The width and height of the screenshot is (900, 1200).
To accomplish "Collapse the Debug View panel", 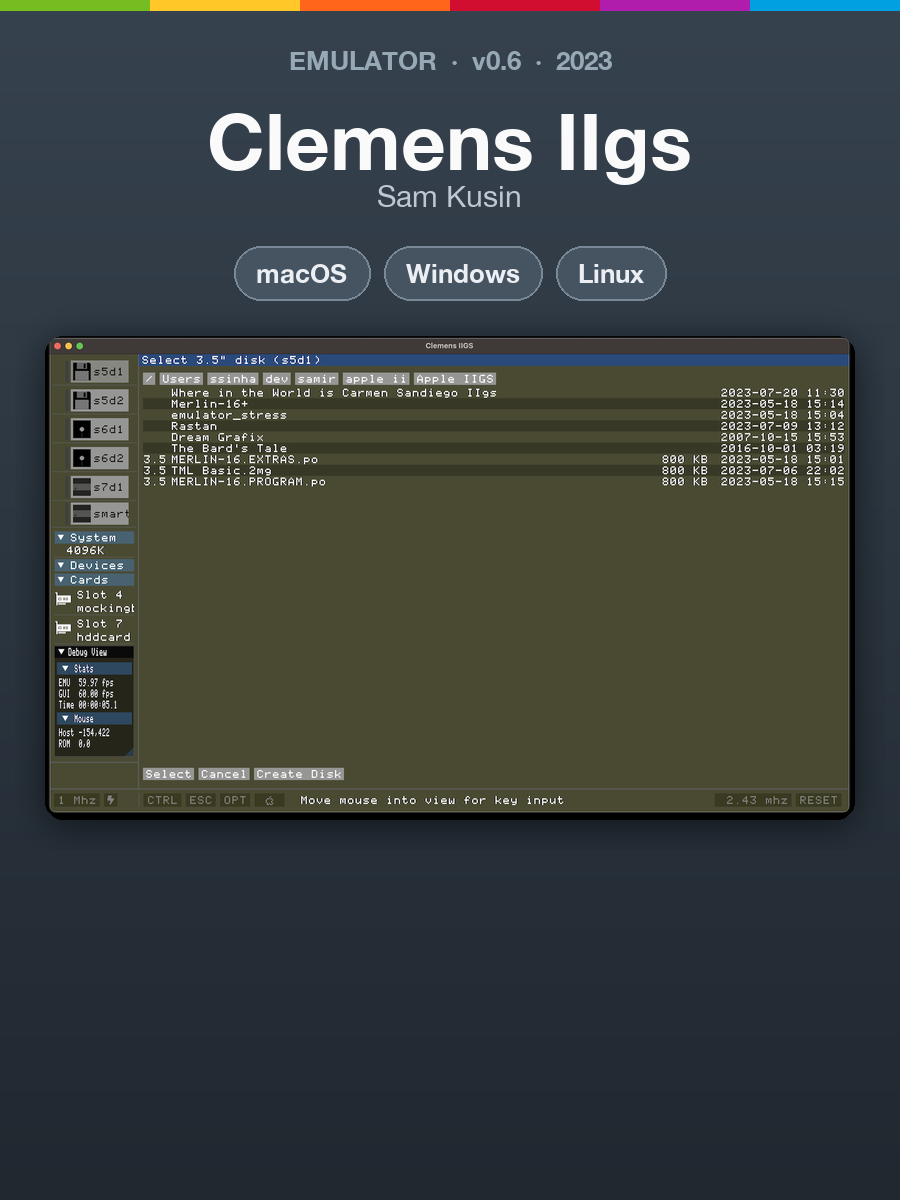I will [94, 652].
